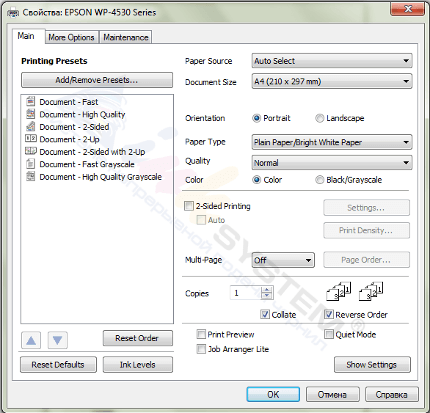
Task: Select Document - High Quality Grayscale text
Action: coord(101,177)
